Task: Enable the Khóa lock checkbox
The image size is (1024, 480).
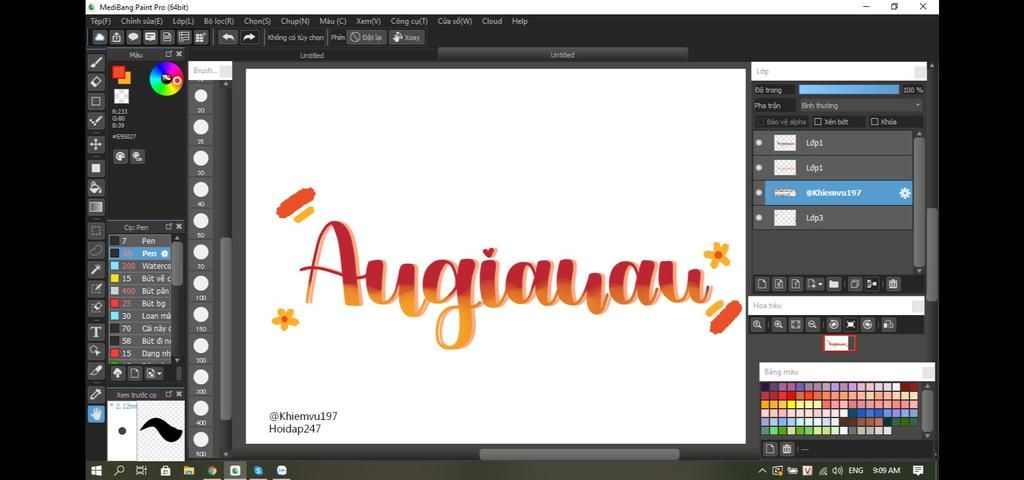Action: tap(874, 122)
